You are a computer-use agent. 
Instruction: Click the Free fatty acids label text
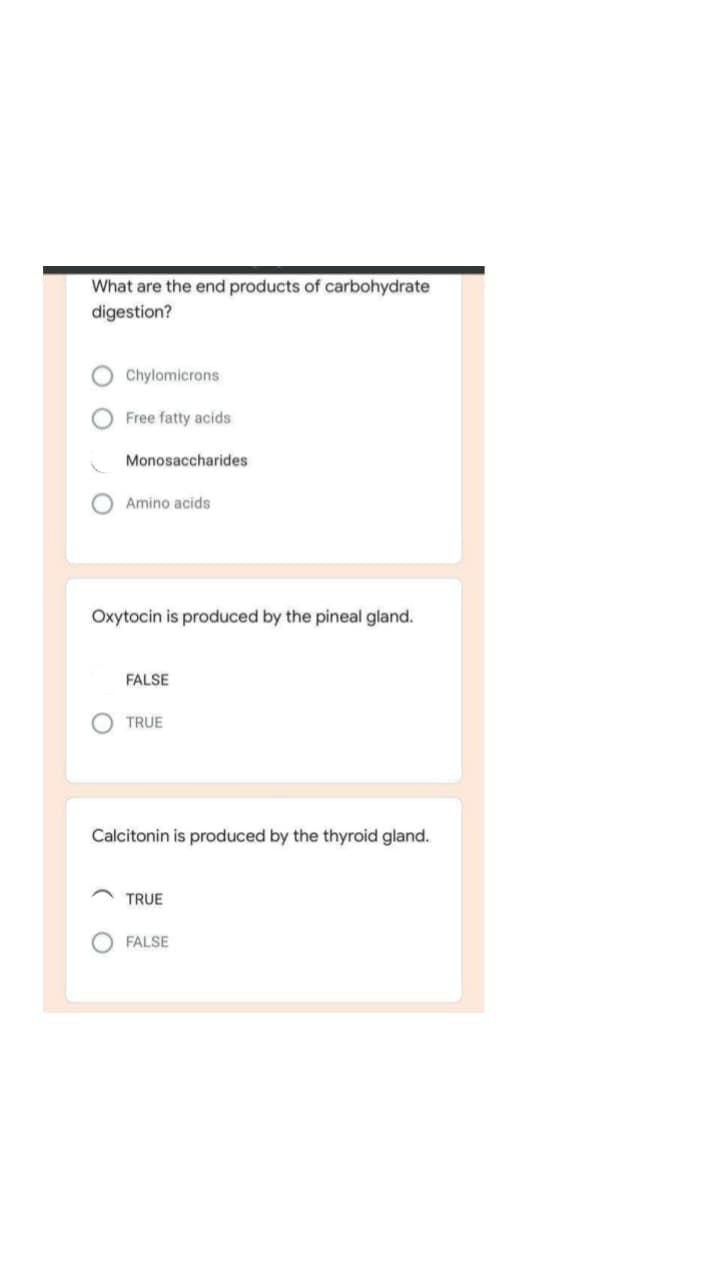tap(178, 418)
